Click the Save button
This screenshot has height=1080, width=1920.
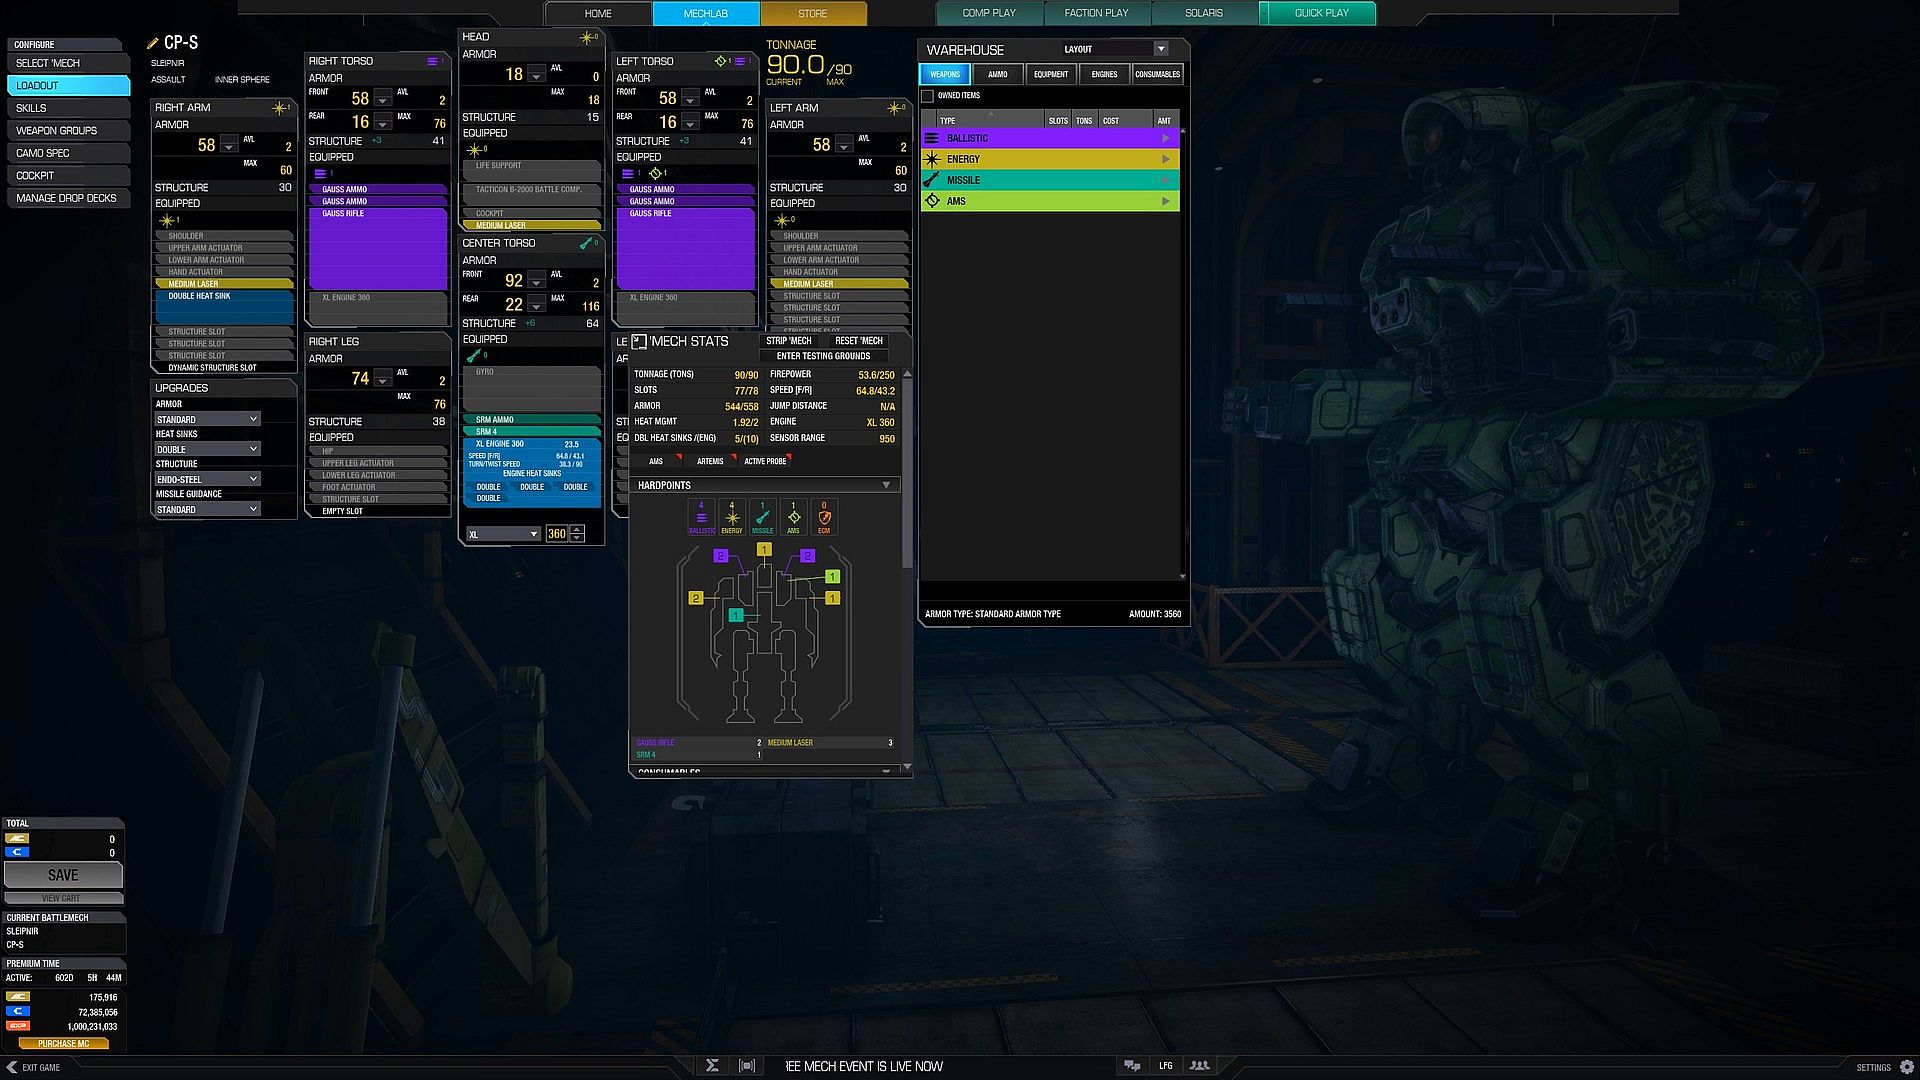tap(63, 875)
